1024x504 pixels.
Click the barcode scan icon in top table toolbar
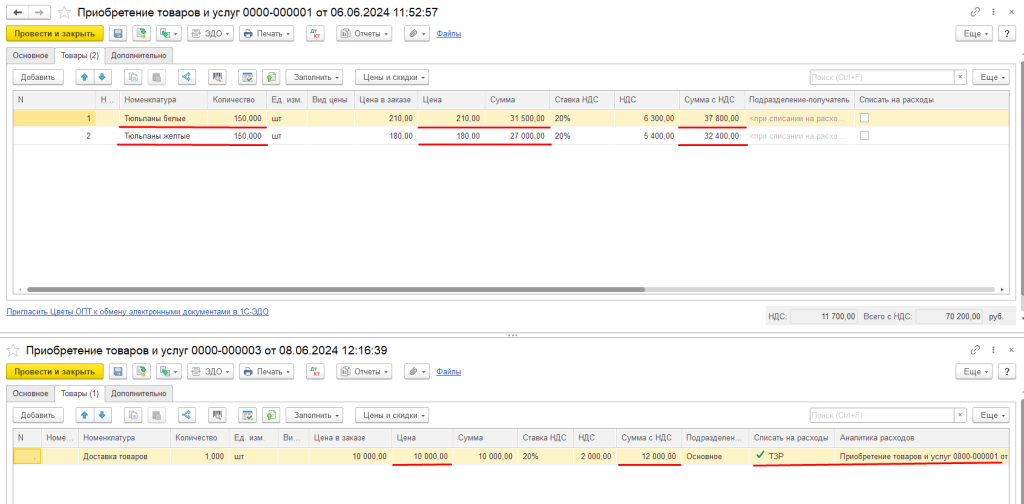(x=217, y=77)
